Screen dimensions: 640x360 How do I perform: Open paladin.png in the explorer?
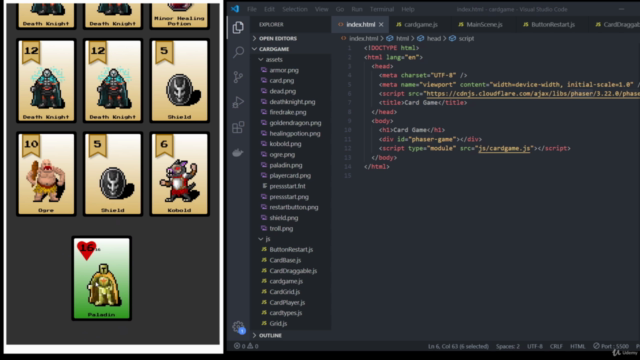tap(285, 165)
